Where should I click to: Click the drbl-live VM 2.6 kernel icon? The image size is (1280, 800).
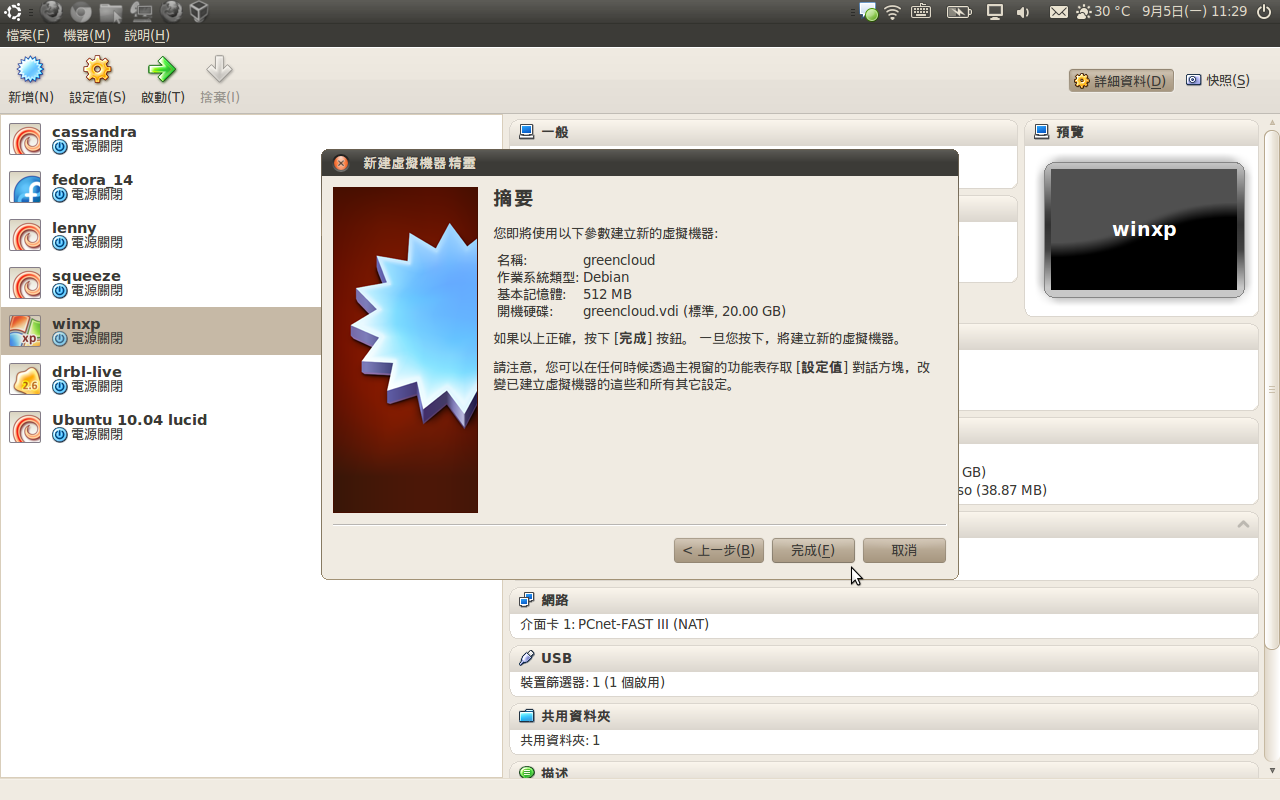click(25, 379)
